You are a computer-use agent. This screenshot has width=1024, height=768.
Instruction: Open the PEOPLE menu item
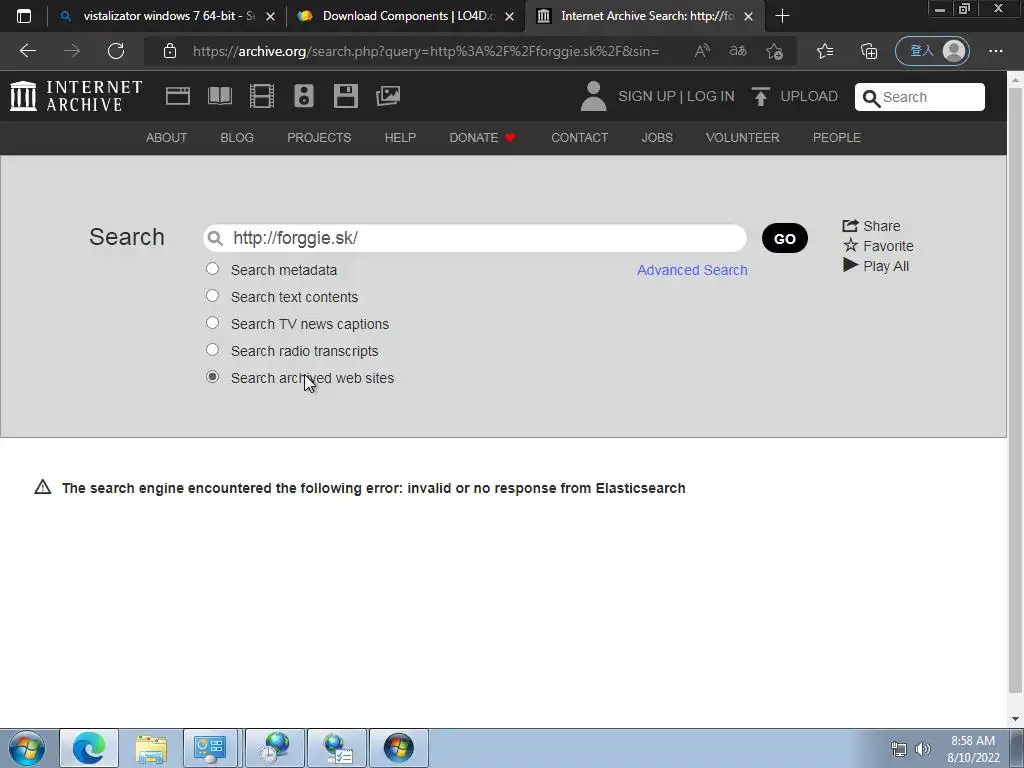[x=836, y=138]
